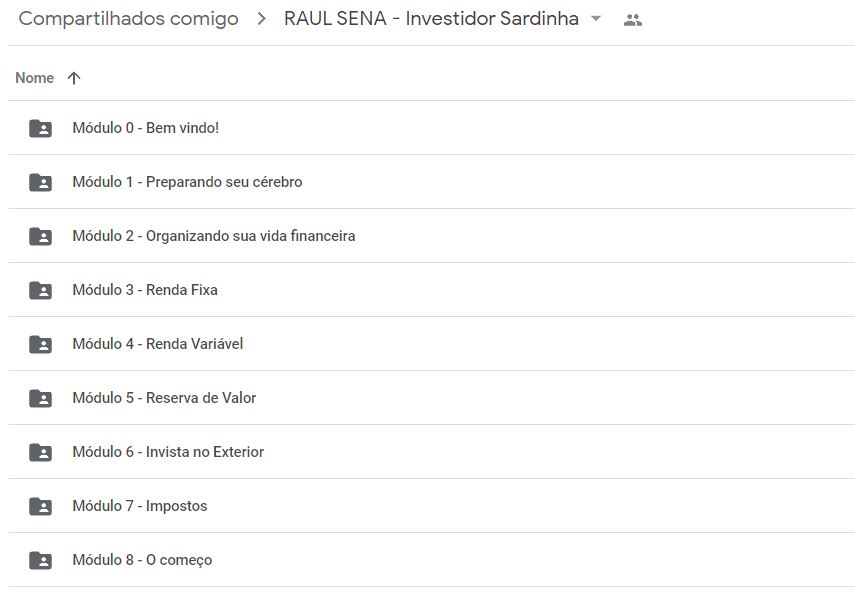Select the Módulo 7 - Impostos folder

[140, 506]
